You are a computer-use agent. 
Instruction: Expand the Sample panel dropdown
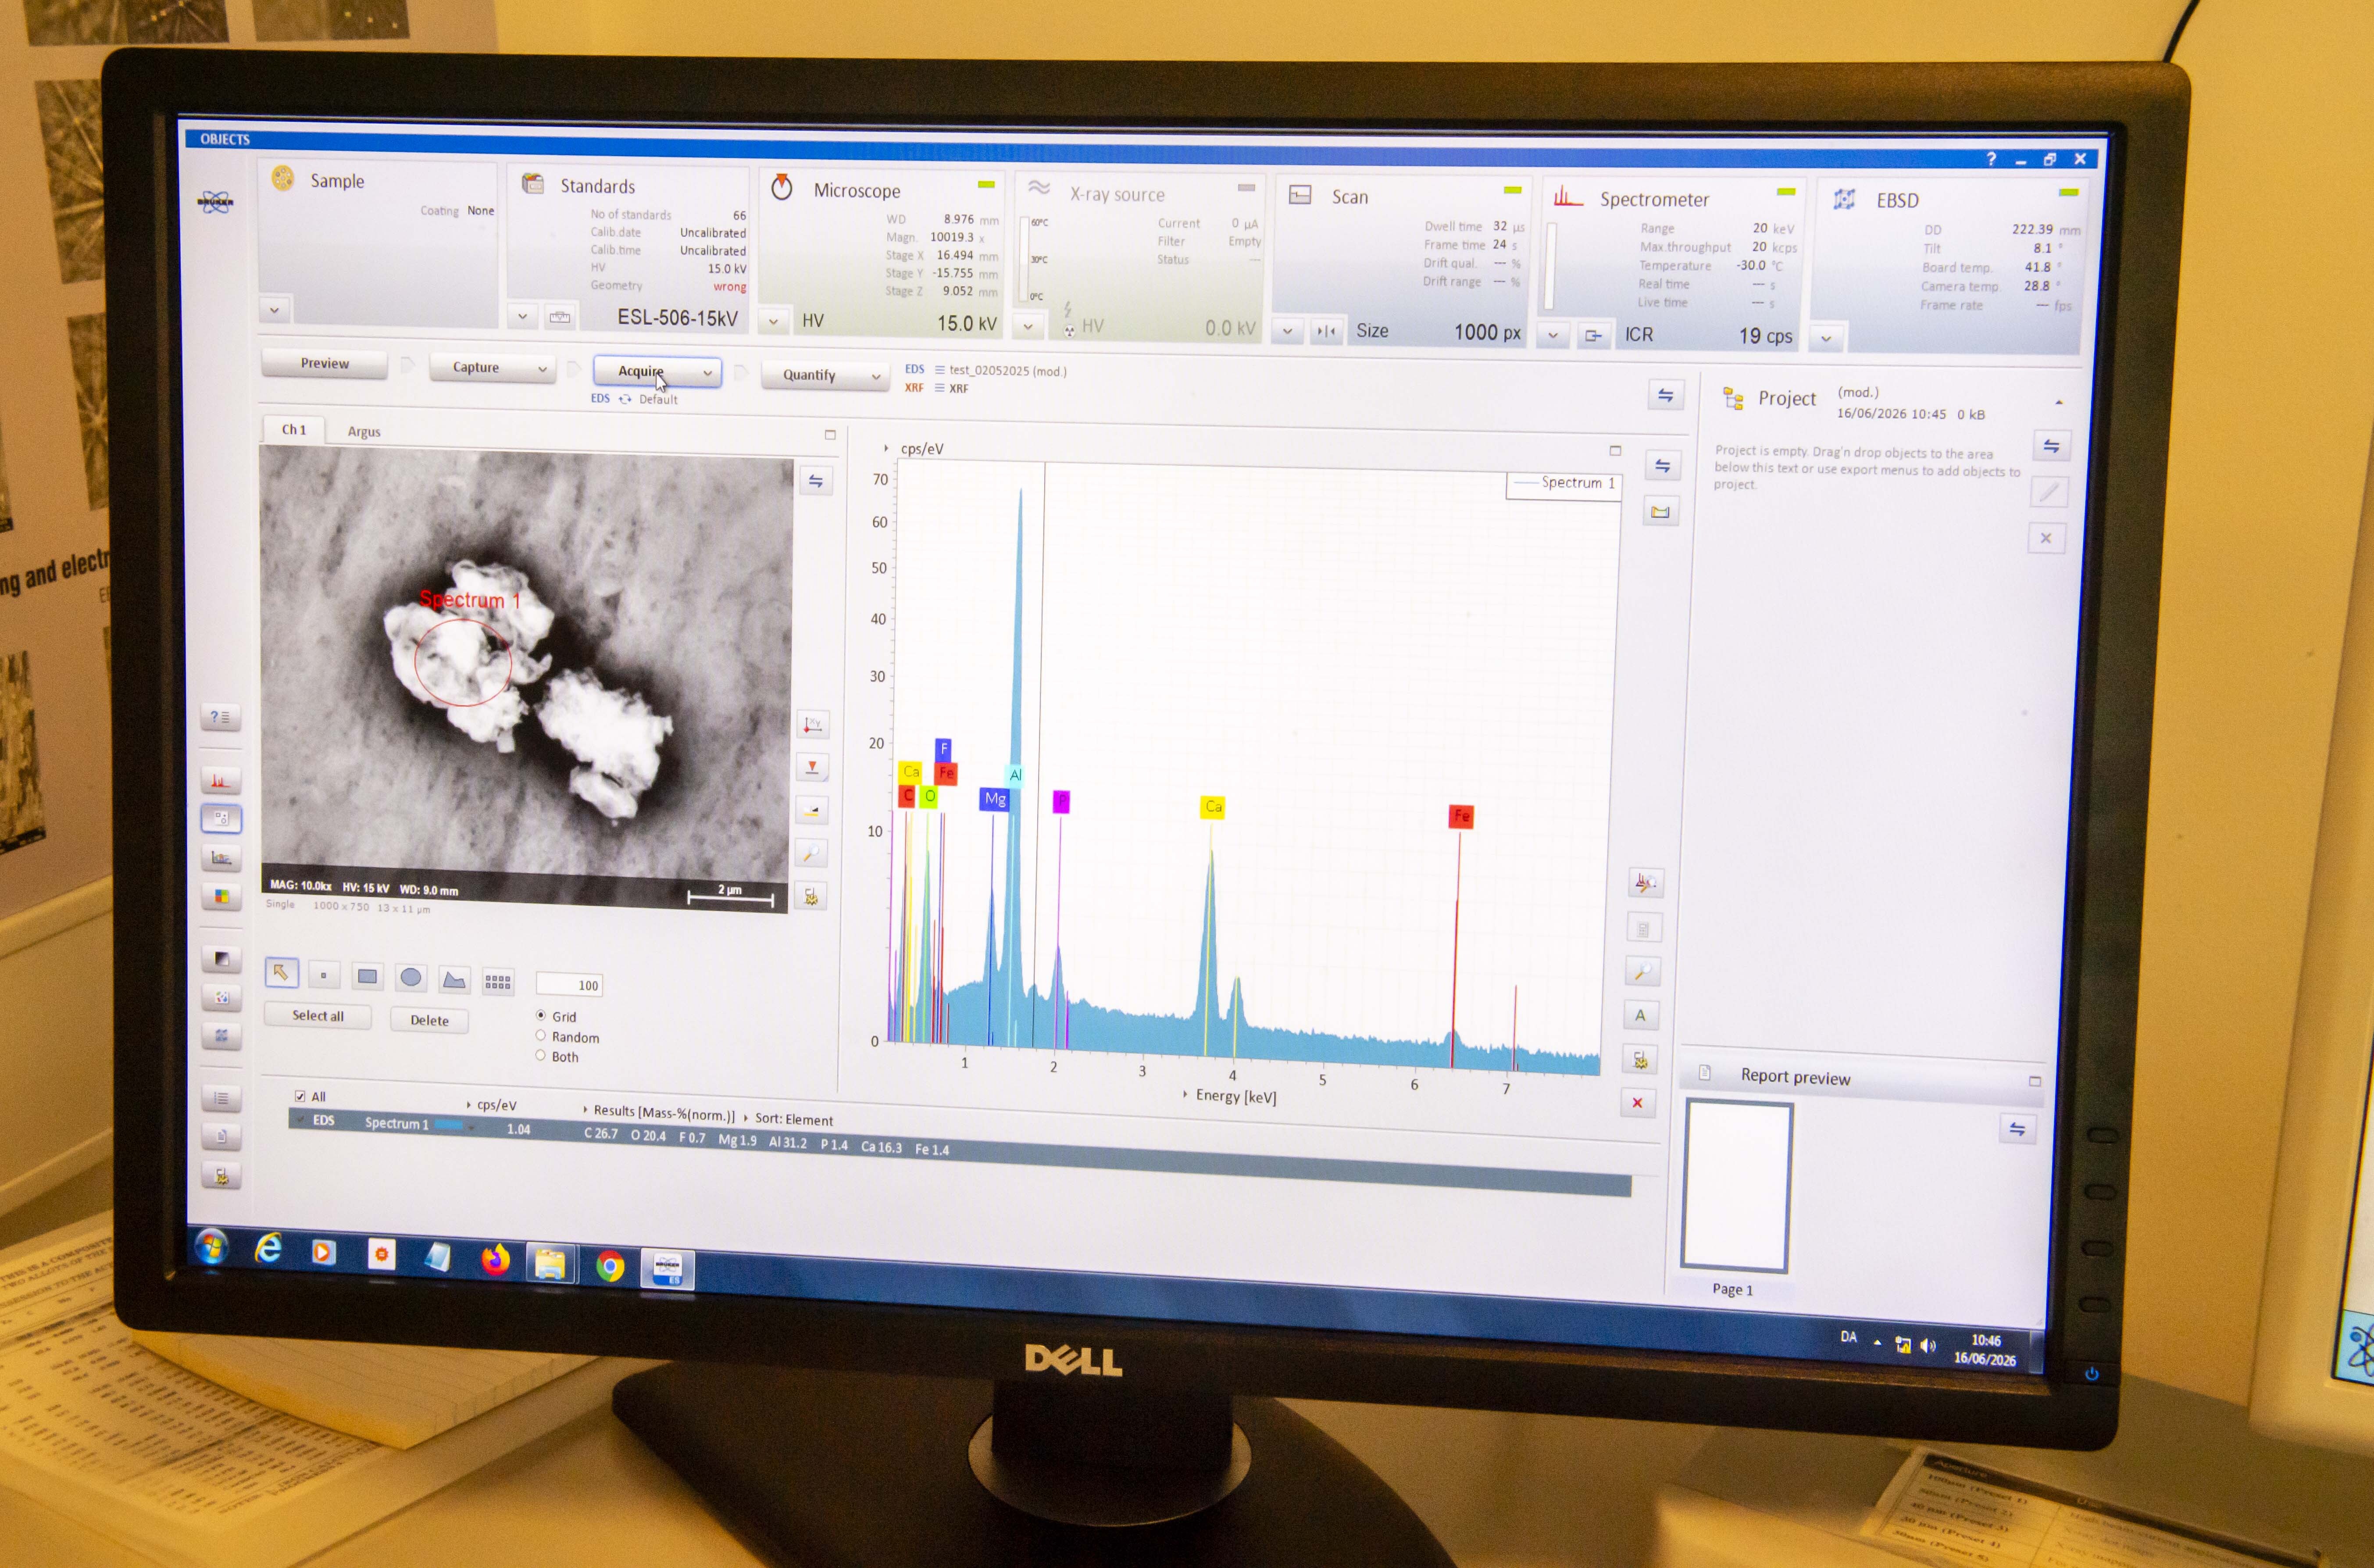(x=274, y=310)
